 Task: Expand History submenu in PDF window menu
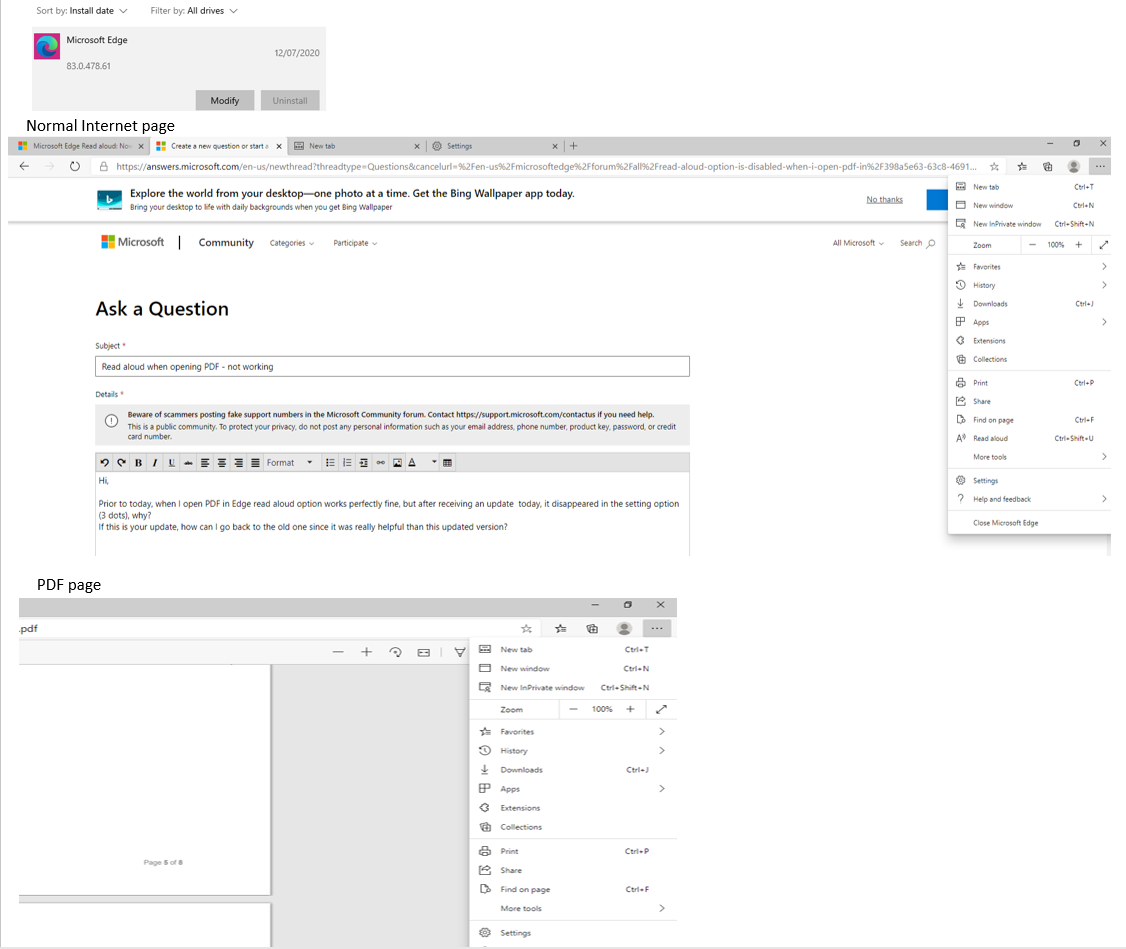coord(573,750)
